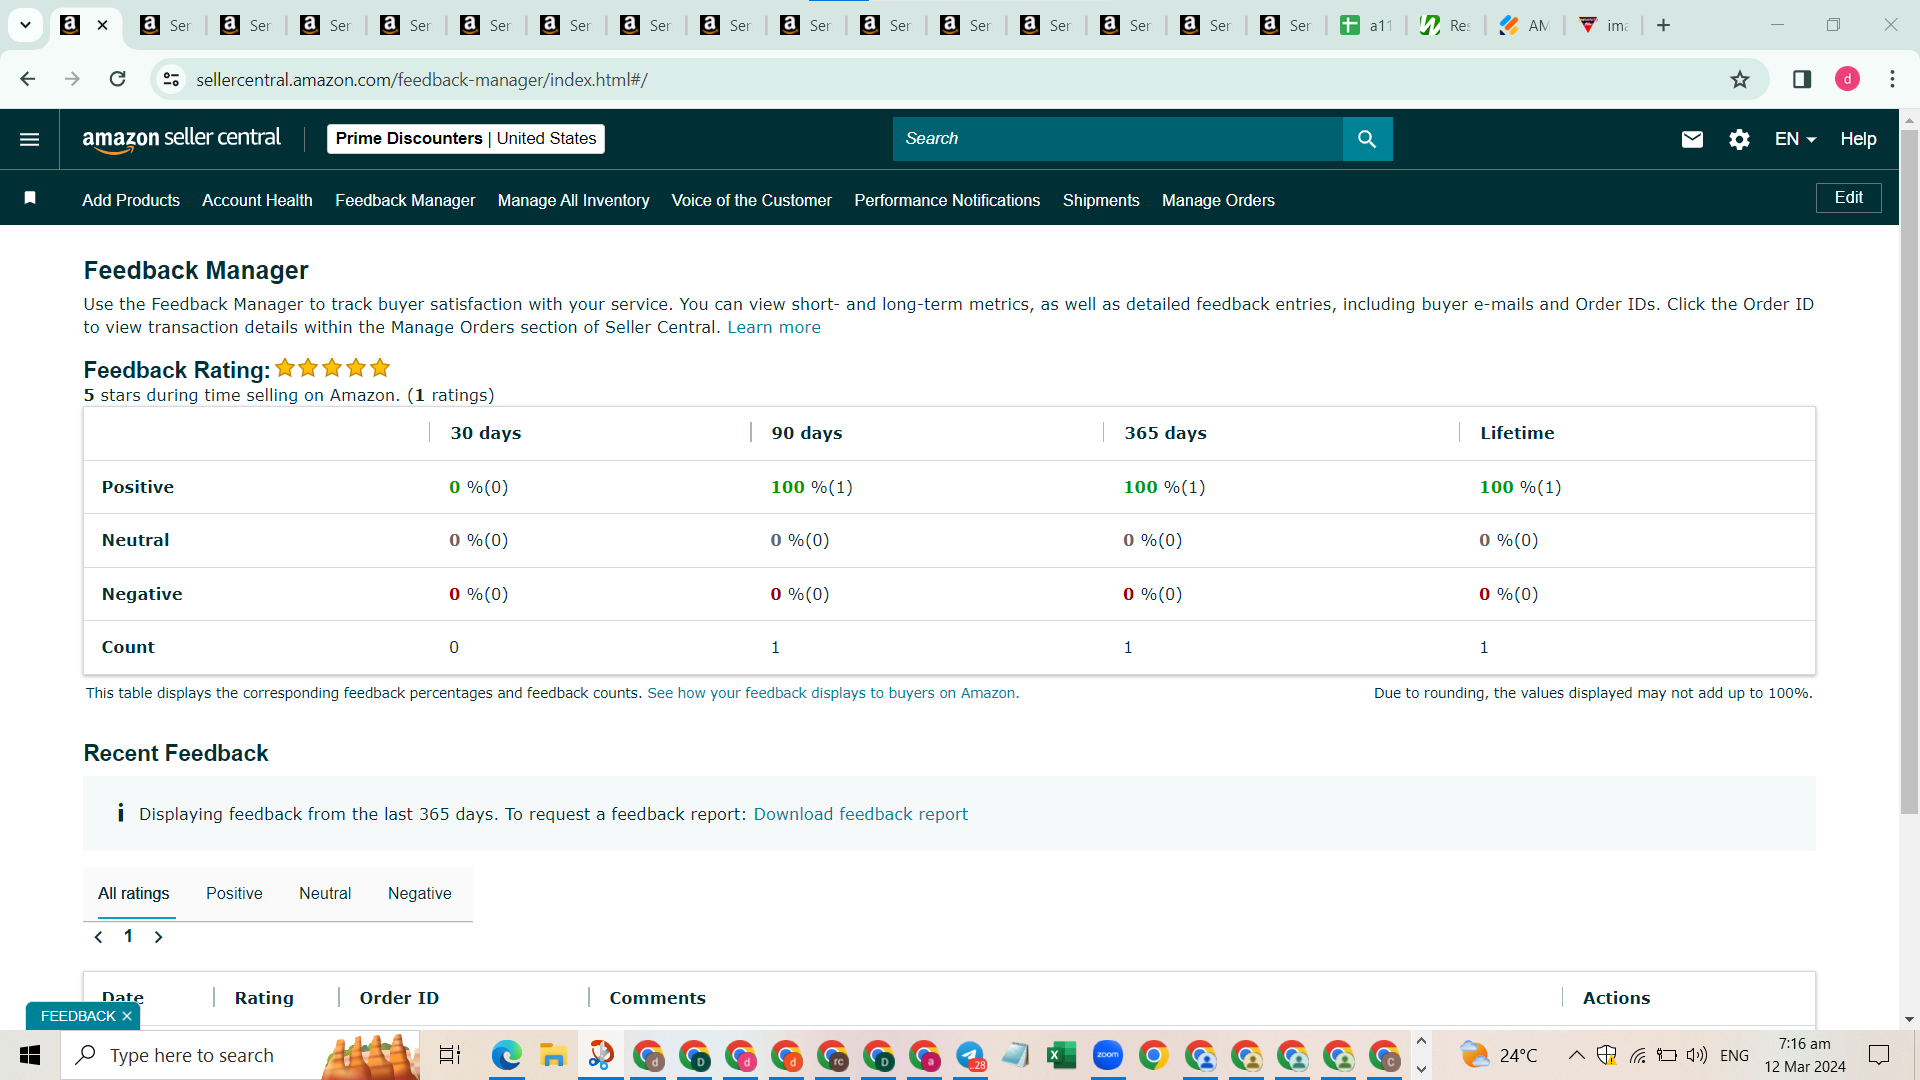Go to the next feedback page arrow
Screen dimensions: 1920x1080
click(x=158, y=937)
